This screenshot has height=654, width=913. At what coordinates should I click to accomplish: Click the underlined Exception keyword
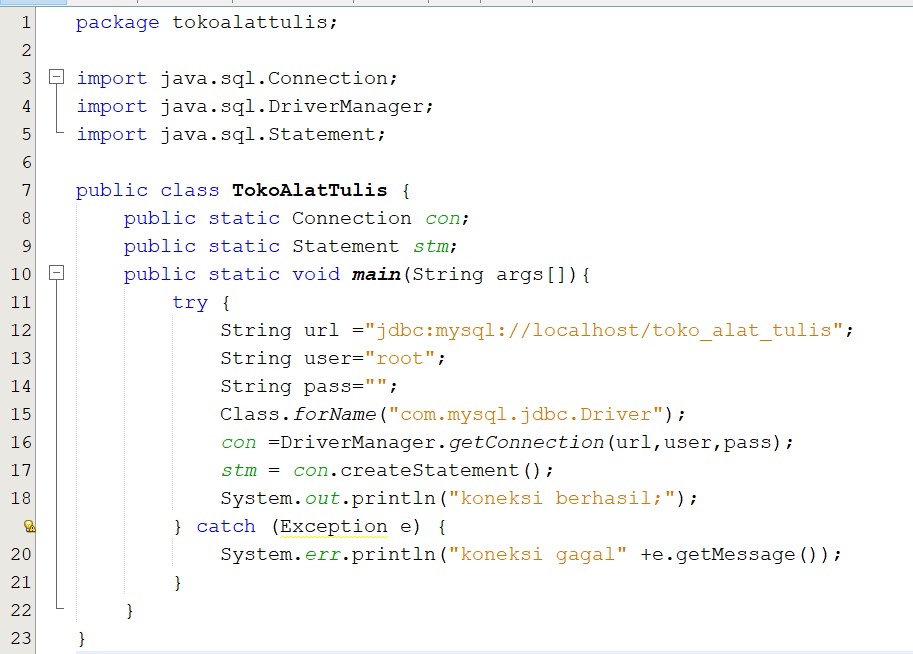(x=333, y=526)
